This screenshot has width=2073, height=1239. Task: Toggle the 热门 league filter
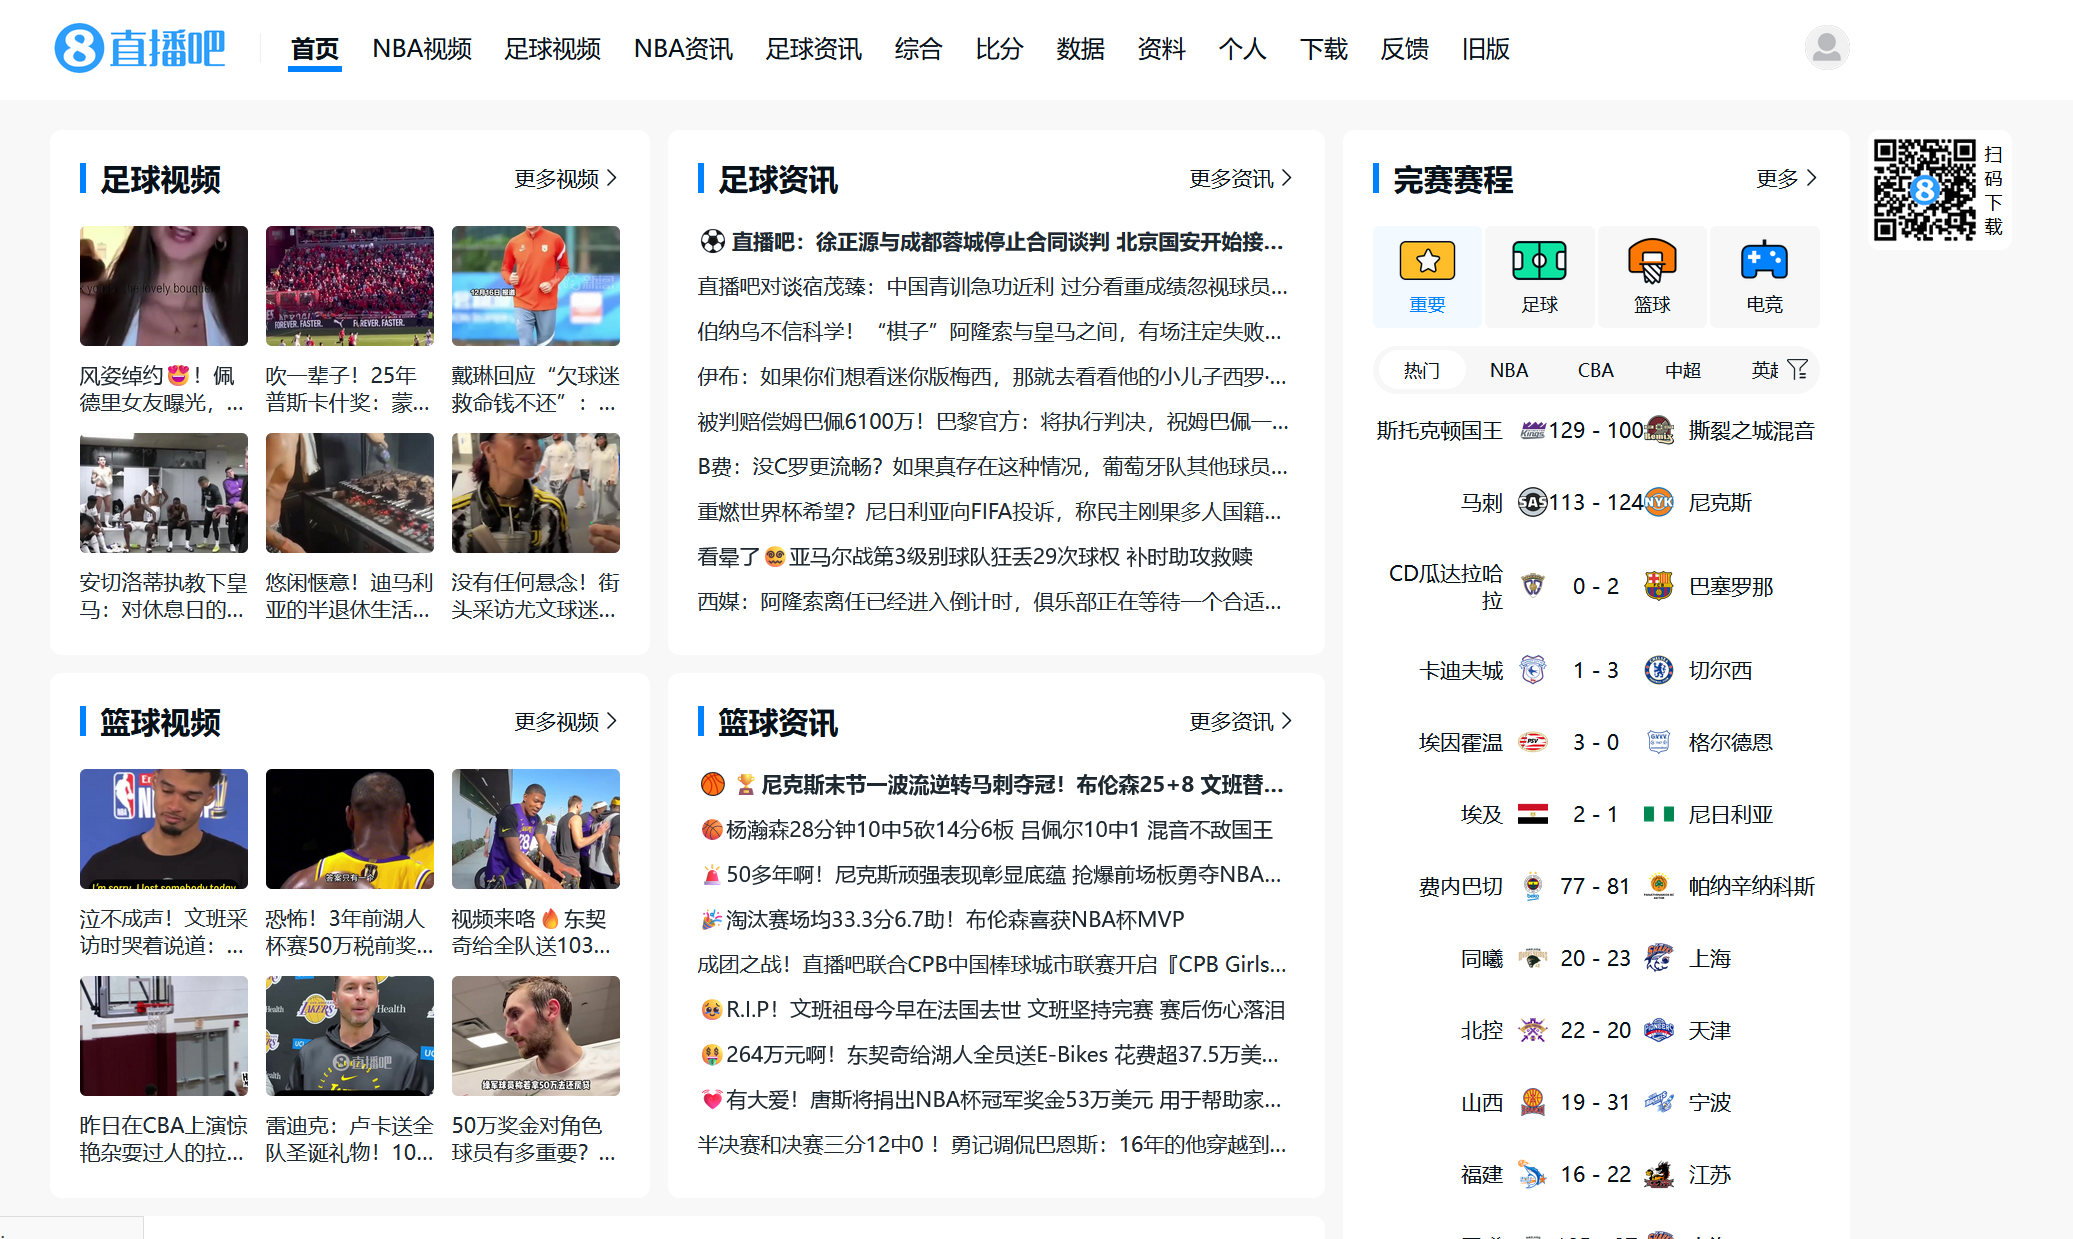pos(1421,371)
